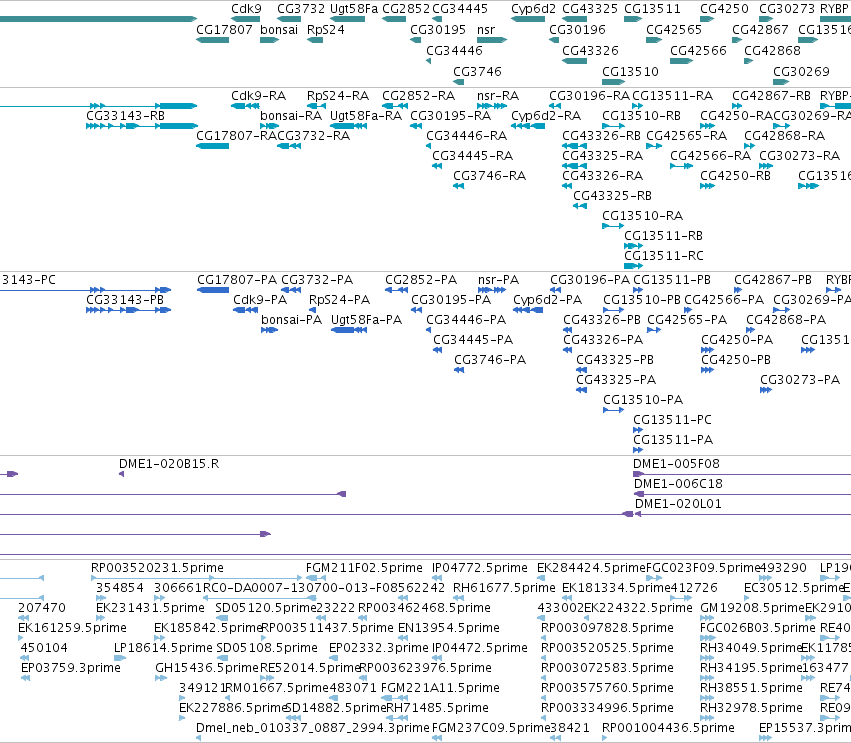Select the CG42565 gene label in top track
This screenshot has height=743, width=851.
coord(674,30)
